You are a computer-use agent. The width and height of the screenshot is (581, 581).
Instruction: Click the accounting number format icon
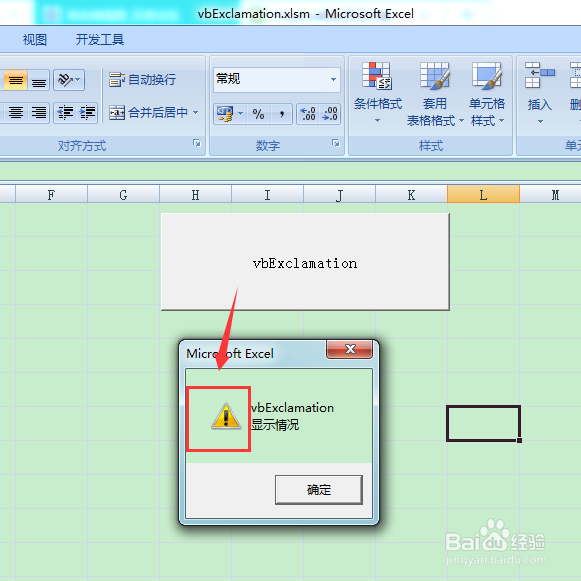point(225,114)
